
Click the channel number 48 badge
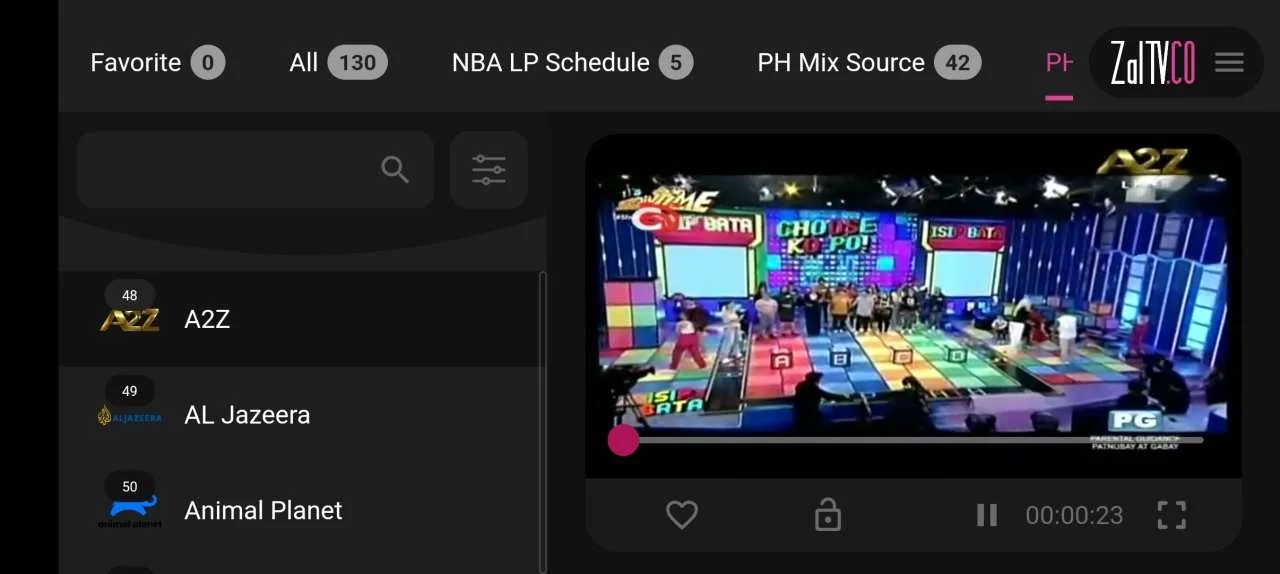[x=130, y=295]
